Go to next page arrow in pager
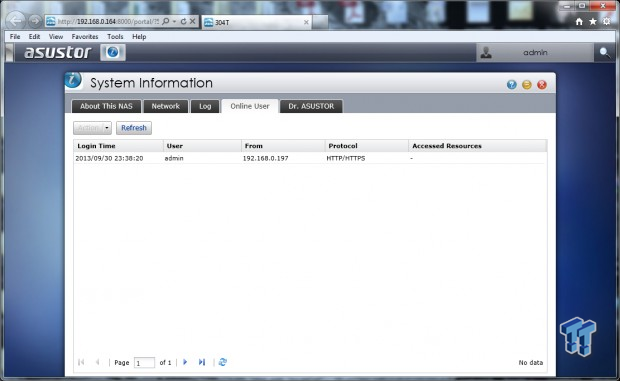Screen dimensions: 620x381 185,362
